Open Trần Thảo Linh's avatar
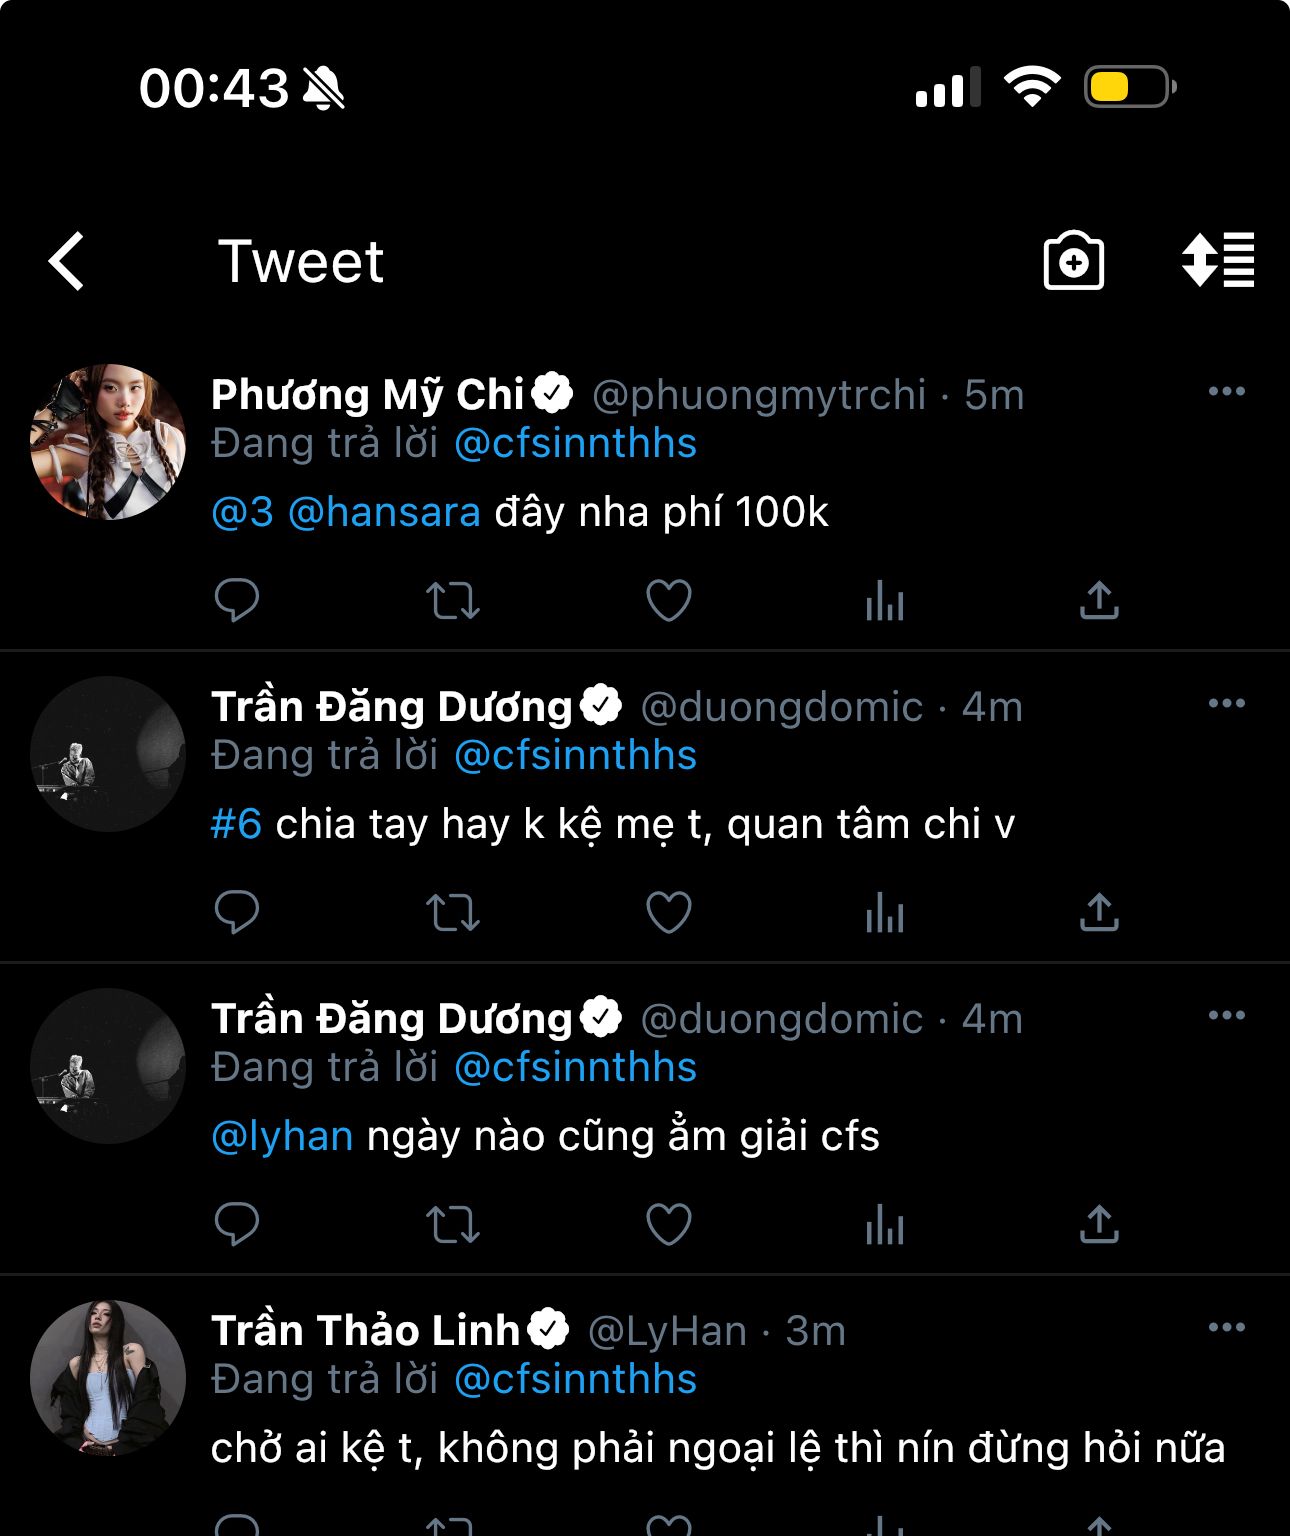 [108, 1378]
